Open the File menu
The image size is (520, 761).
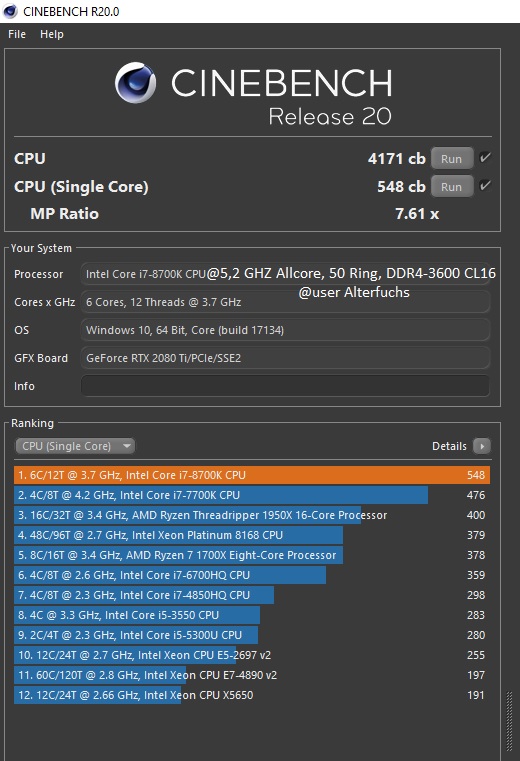17,34
